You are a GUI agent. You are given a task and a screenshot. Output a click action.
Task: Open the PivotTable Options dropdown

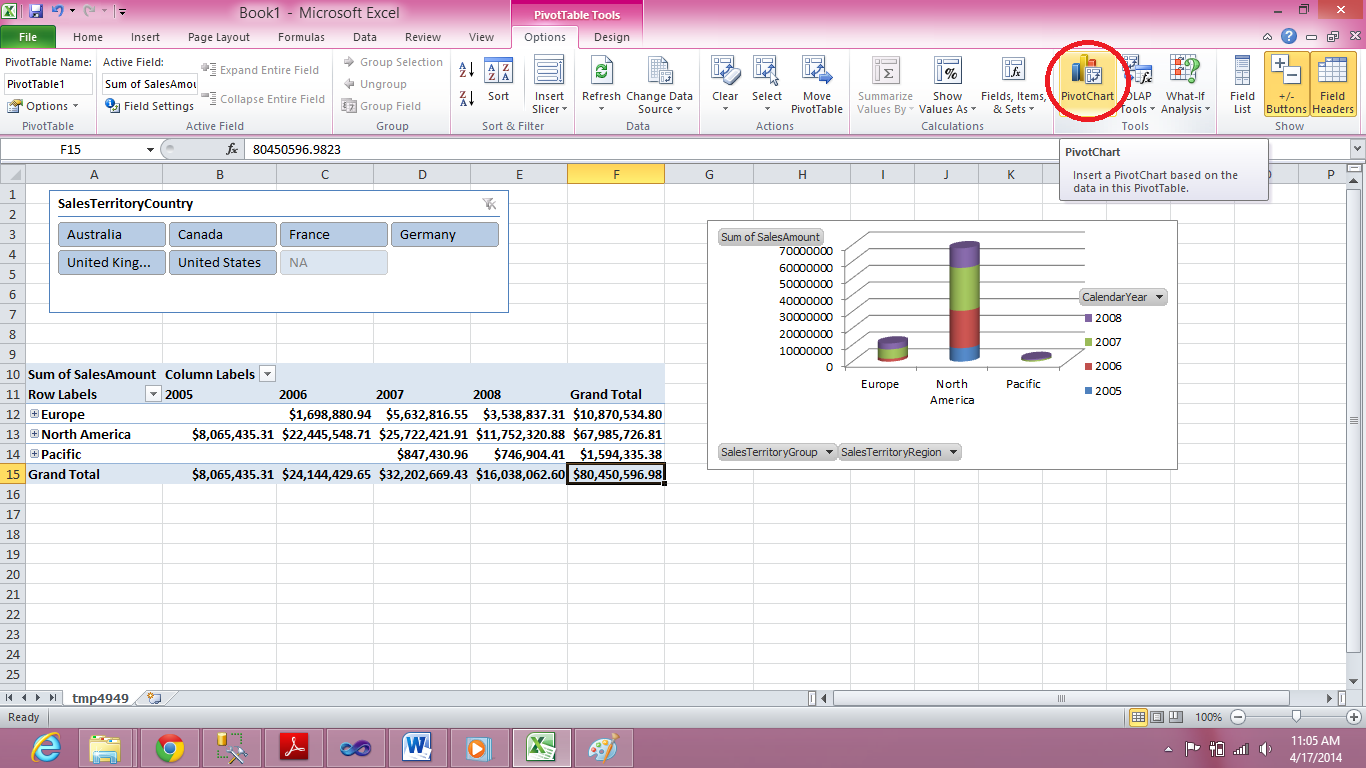click(44, 106)
